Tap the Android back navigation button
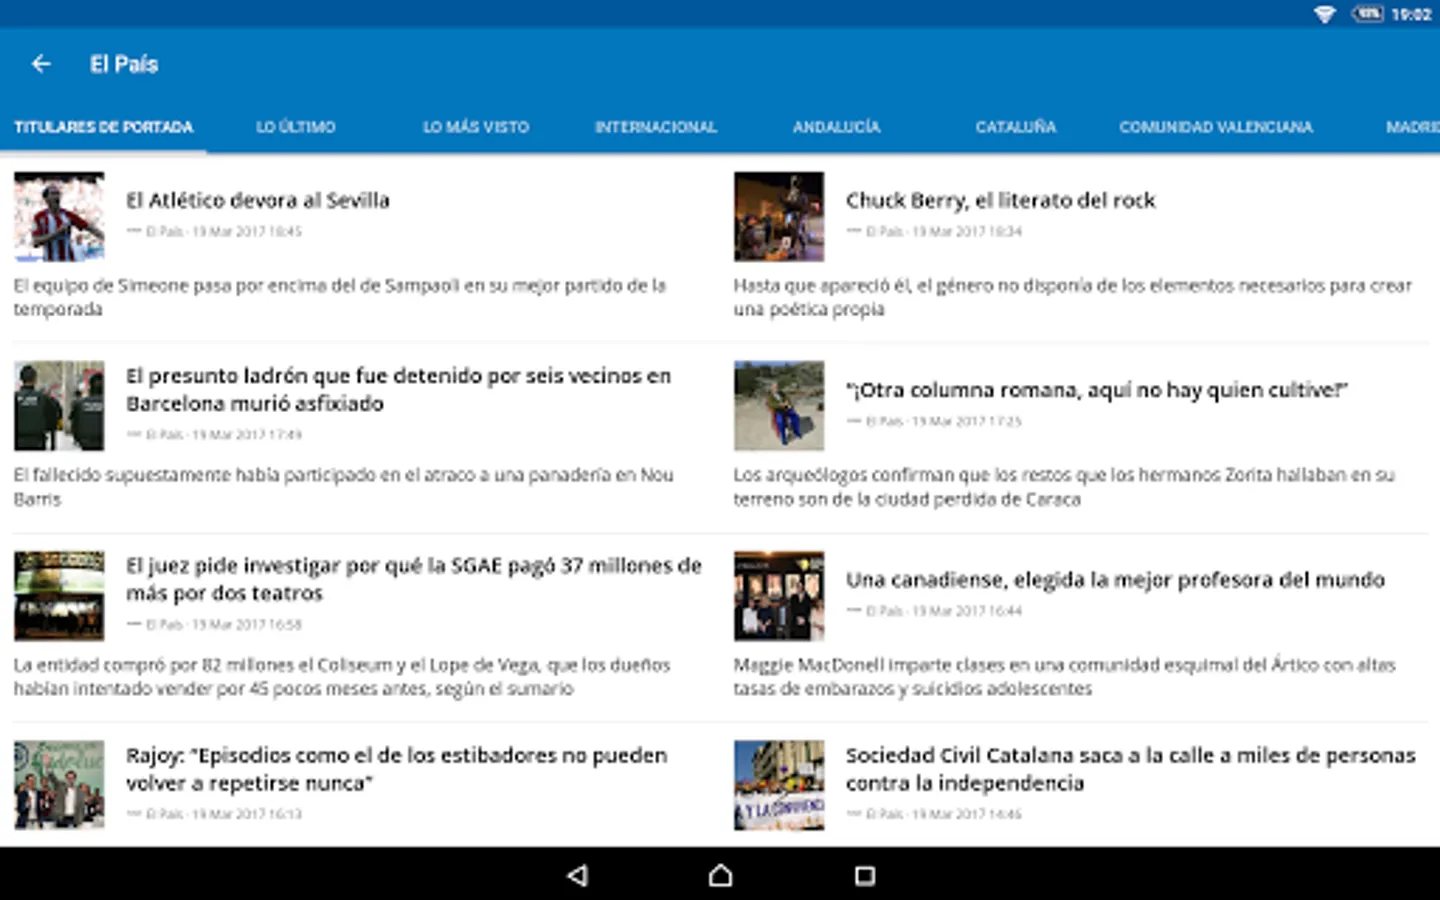This screenshot has height=900, width=1440. coord(577,876)
